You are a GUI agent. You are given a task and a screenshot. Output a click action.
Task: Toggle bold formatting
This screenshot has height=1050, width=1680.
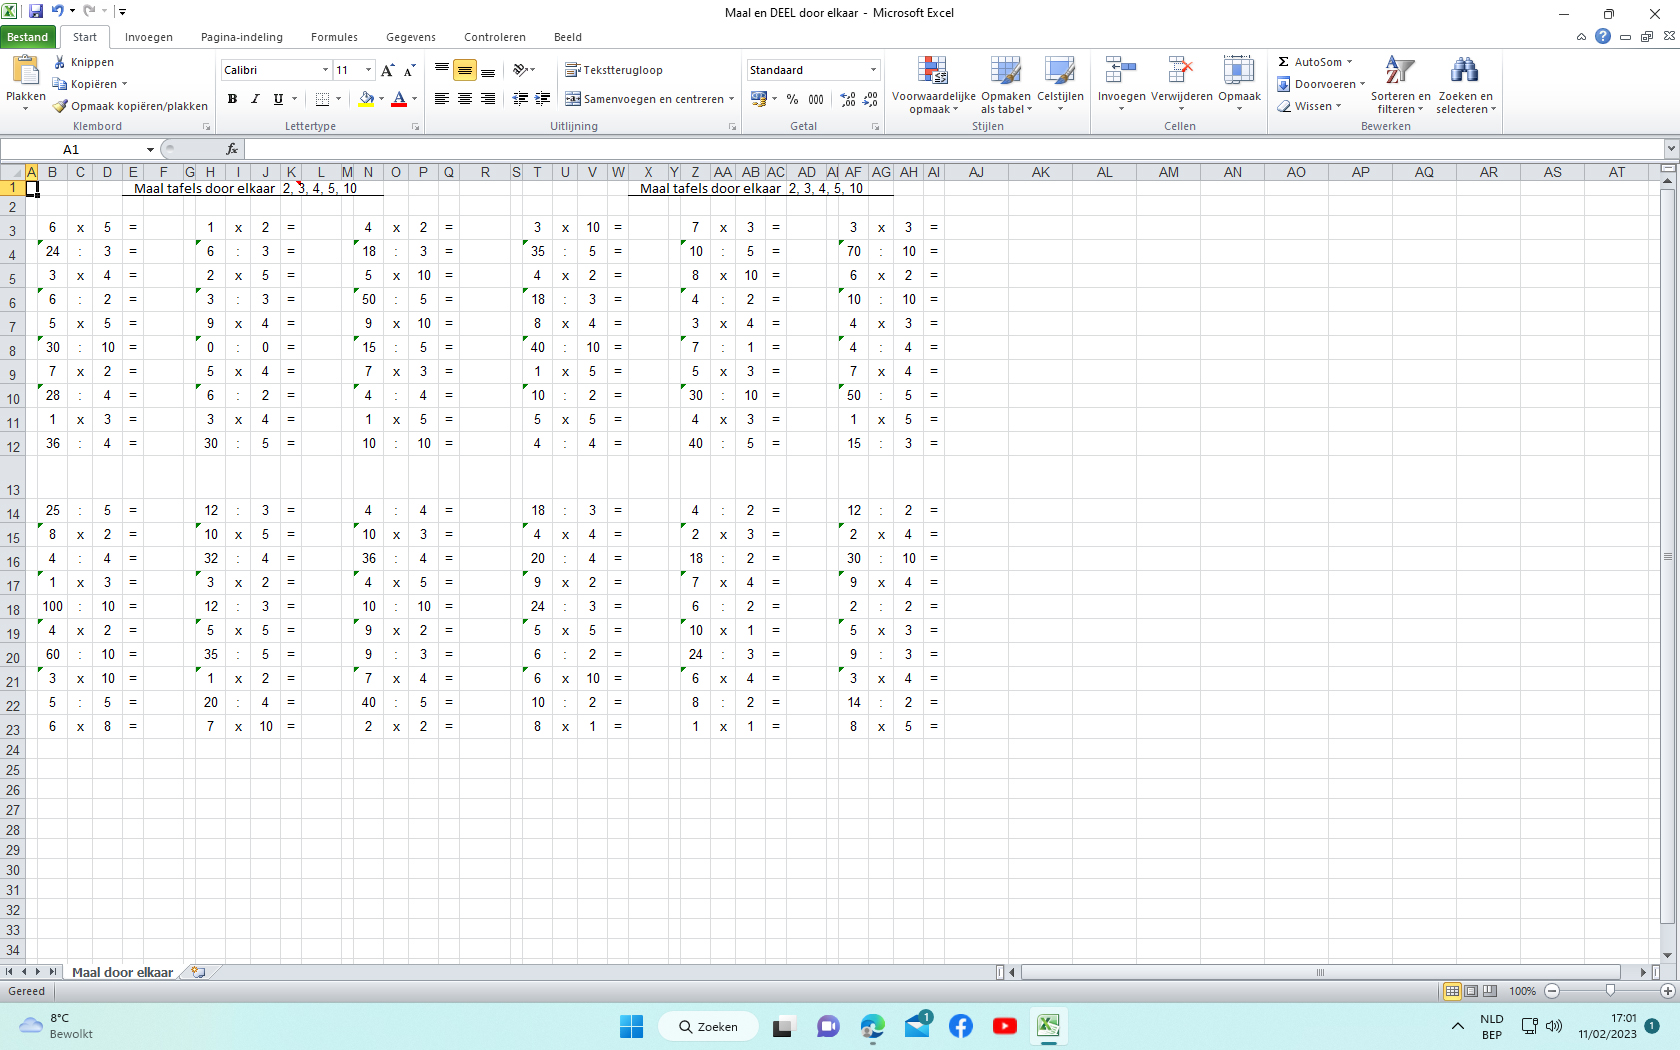[x=232, y=99]
